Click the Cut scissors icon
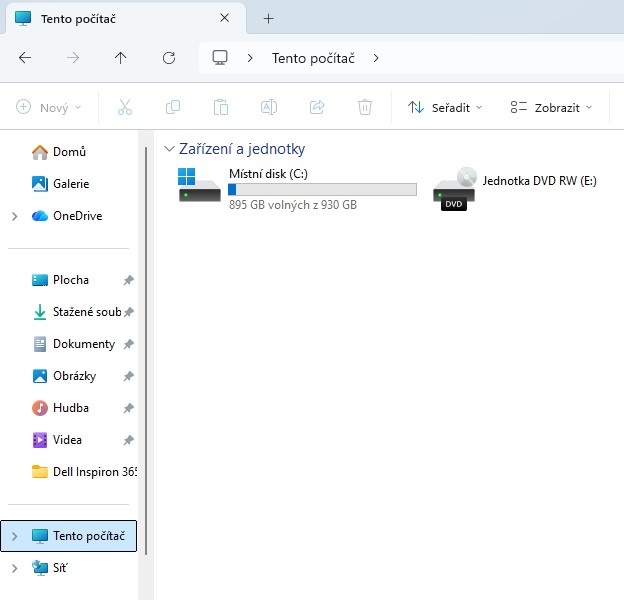The image size is (624, 600). pos(125,107)
